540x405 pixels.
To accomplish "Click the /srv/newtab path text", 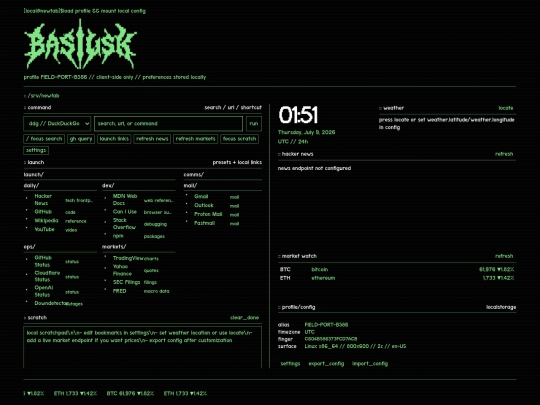I will [x=43, y=96].
